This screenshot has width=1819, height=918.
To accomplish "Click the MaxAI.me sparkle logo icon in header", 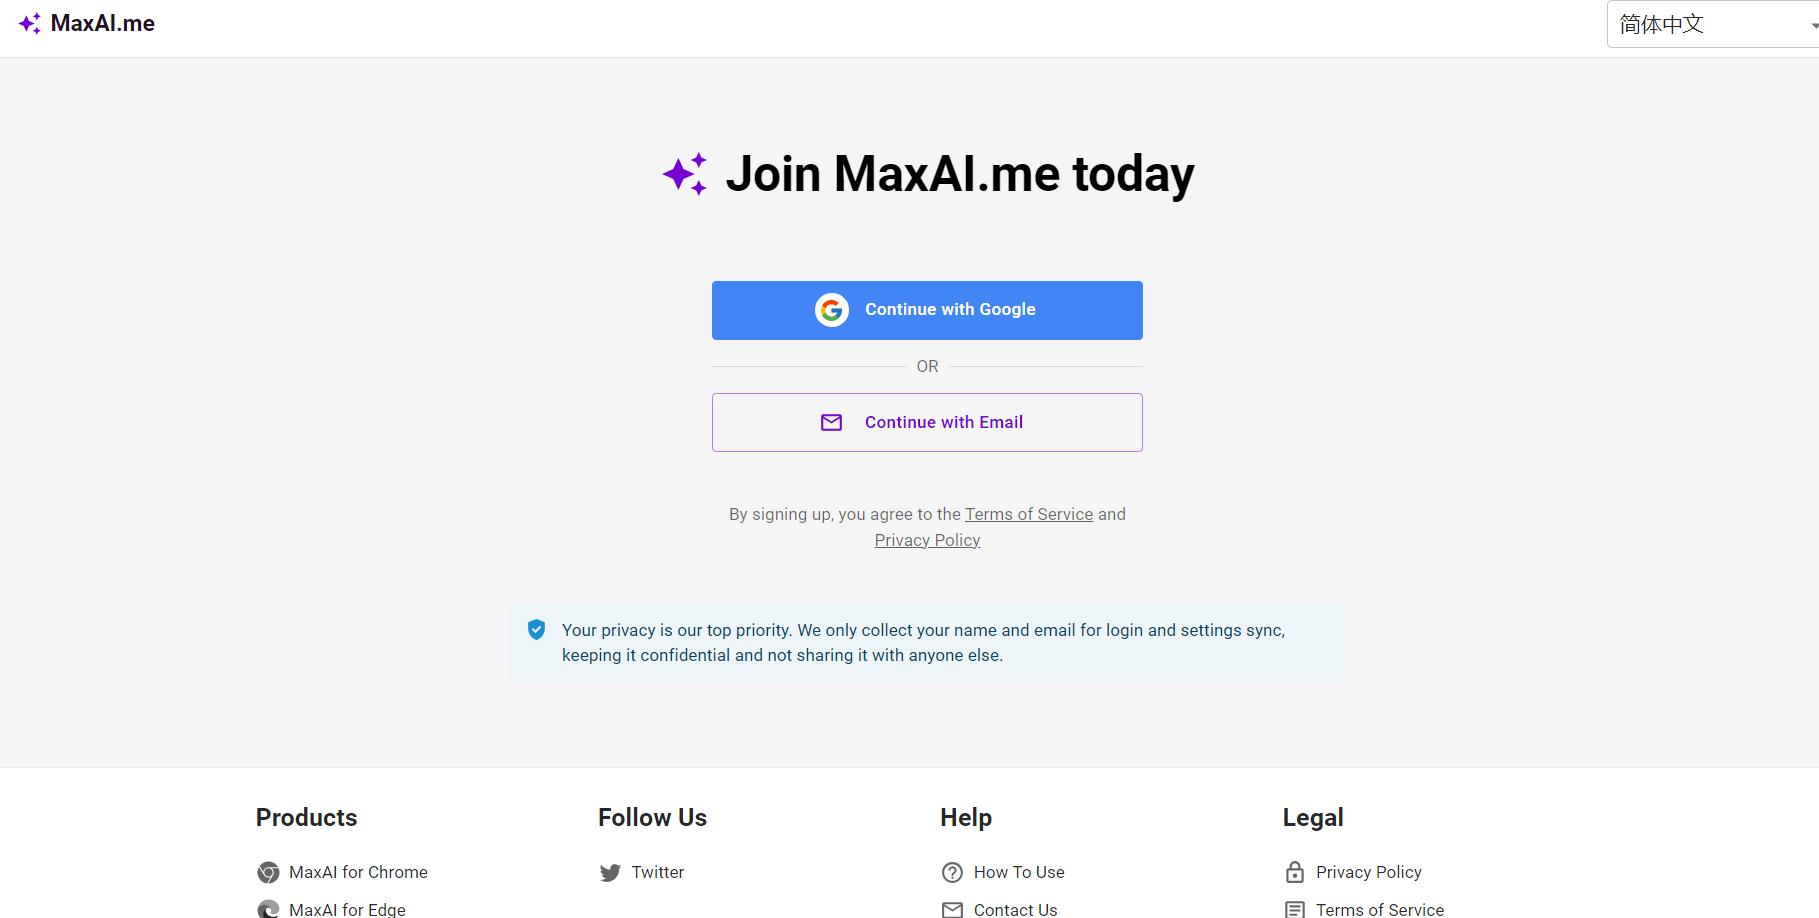I will tap(30, 24).
